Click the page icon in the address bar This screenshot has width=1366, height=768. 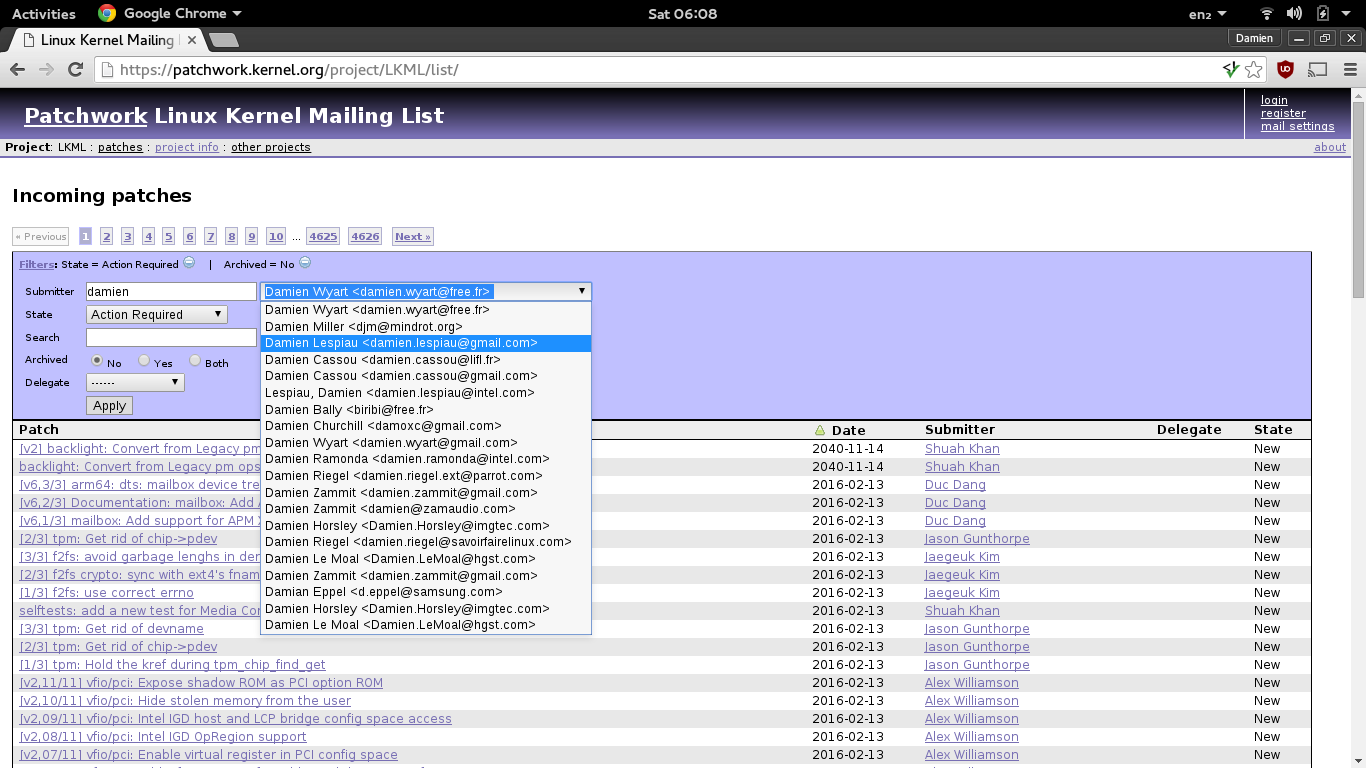pos(107,70)
